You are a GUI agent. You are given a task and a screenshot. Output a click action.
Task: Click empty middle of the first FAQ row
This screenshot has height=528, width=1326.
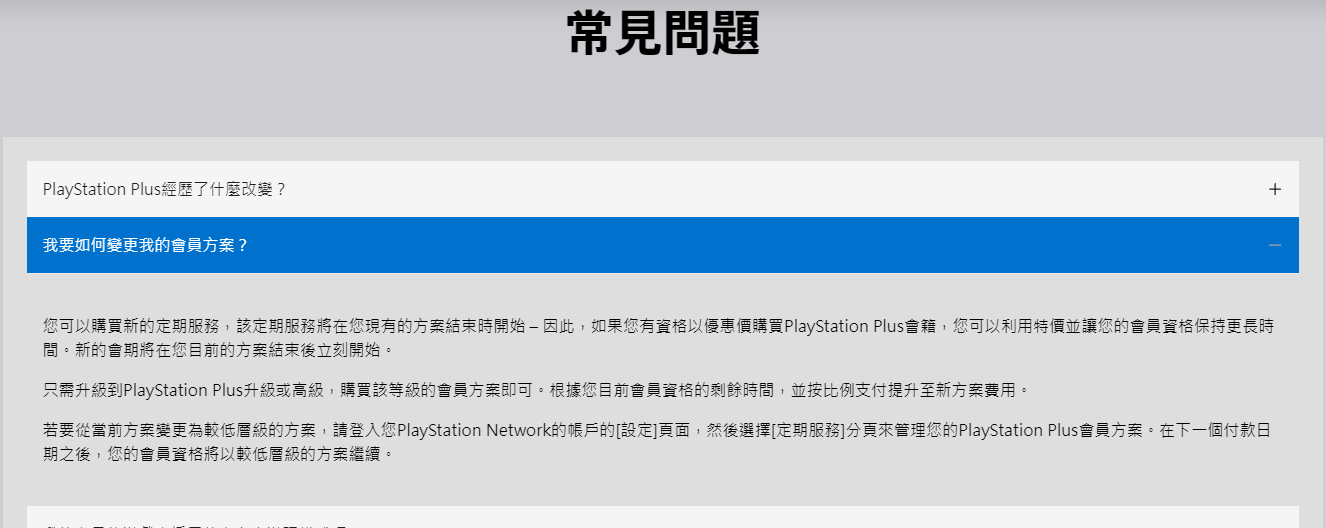700,189
